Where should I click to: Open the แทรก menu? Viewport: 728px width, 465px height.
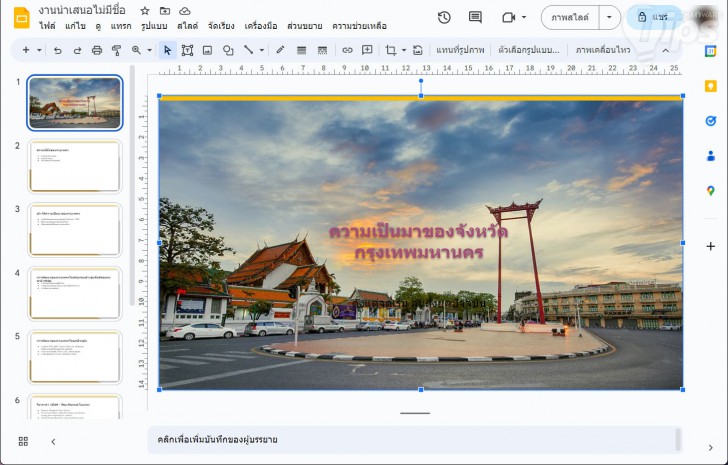[121, 26]
